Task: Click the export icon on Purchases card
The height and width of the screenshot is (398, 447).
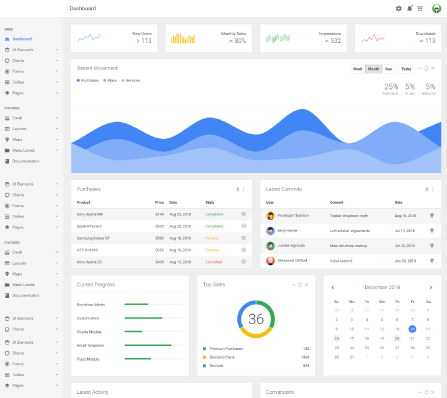Action: (238, 189)
